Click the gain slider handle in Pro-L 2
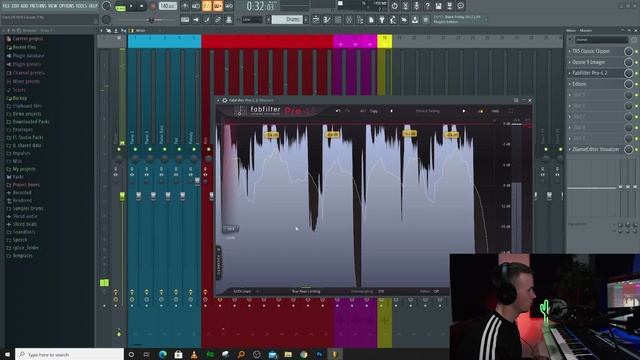The height and width of the screenshot is (360, 640). (230, 229)
